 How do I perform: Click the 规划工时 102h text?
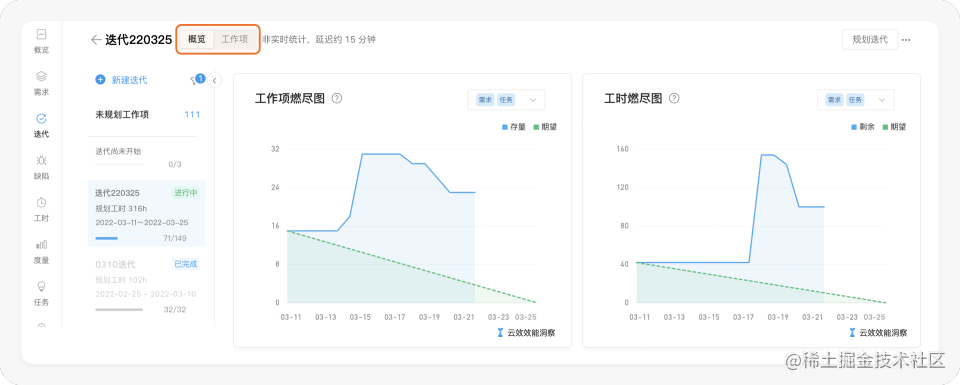pyautogui.click(x=120, y=280)
